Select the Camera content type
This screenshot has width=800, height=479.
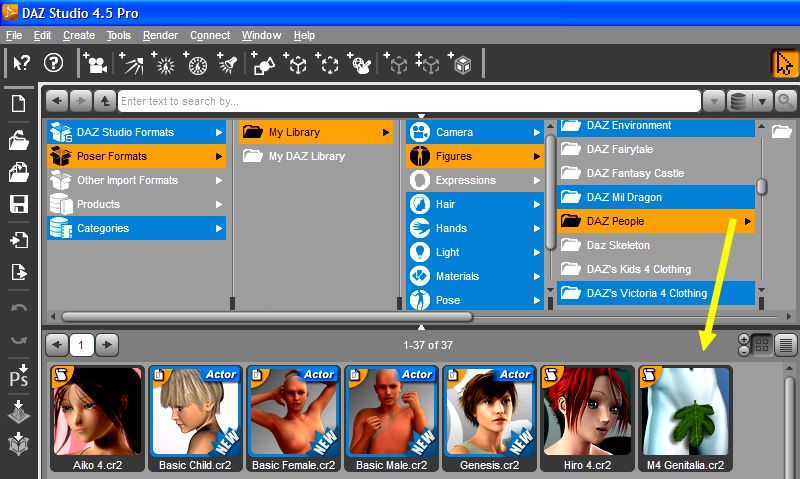[475, 132]
